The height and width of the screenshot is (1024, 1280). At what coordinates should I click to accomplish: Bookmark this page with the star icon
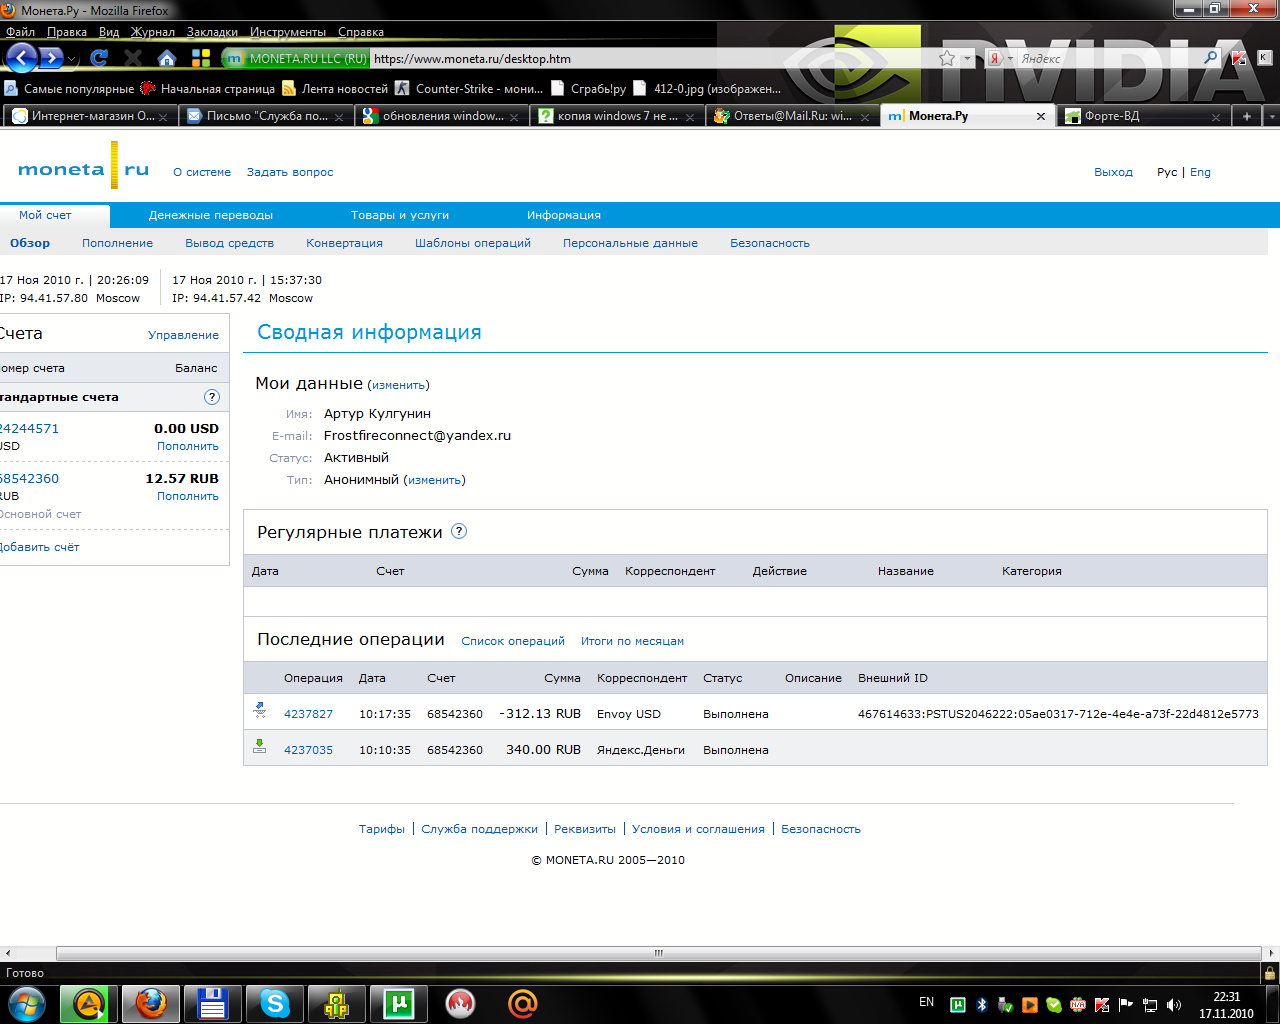pyautogui.click(x=947, y=58)
